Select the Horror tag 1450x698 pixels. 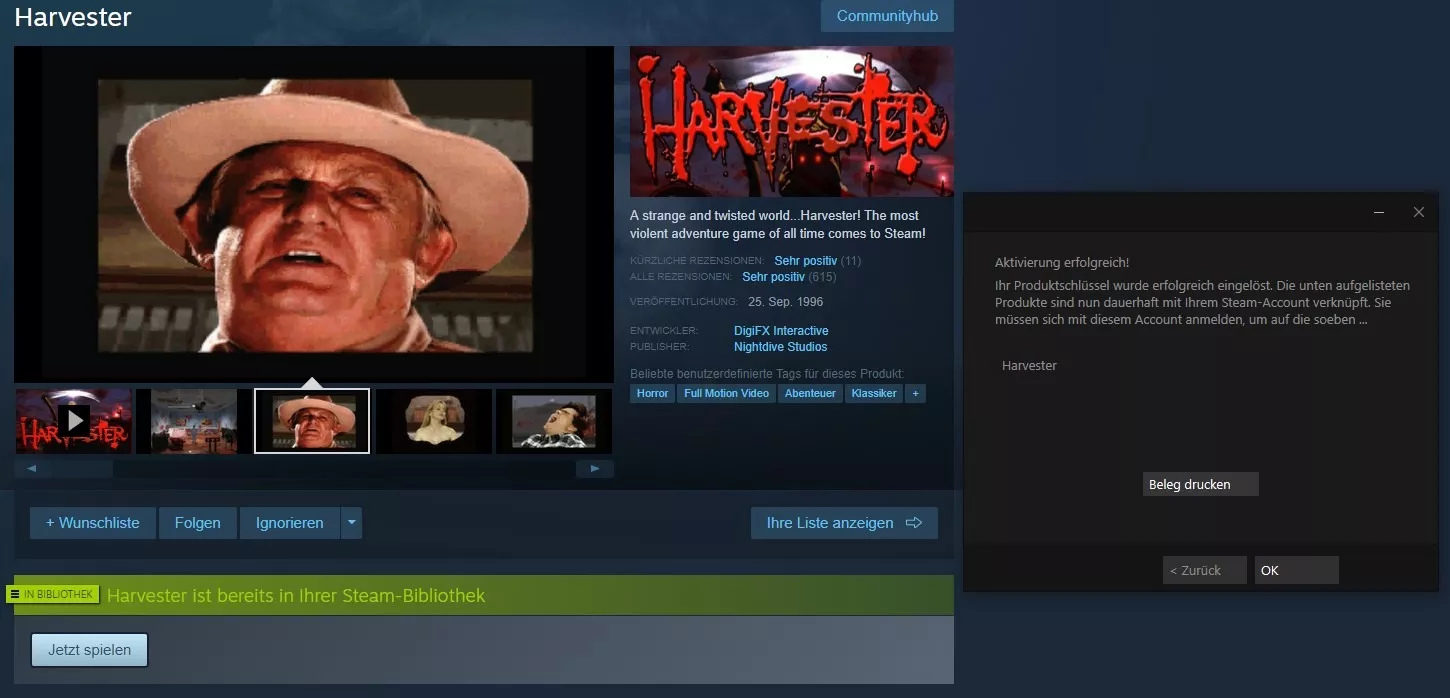652,393
